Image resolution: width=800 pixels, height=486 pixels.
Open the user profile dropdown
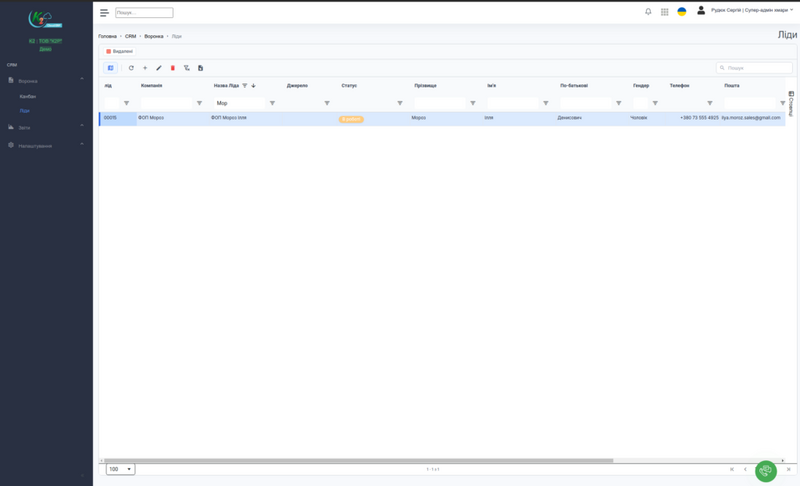tap(750, 11)
